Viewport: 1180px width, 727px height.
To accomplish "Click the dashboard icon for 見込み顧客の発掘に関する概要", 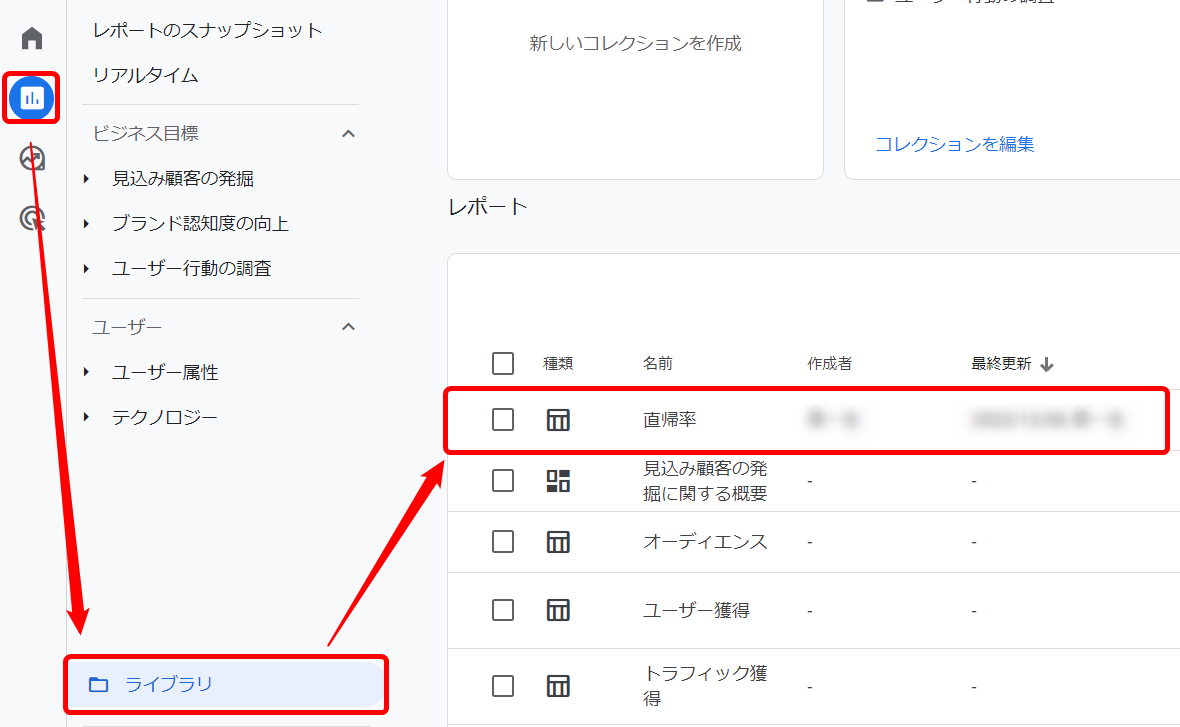I will coord(558,481).
